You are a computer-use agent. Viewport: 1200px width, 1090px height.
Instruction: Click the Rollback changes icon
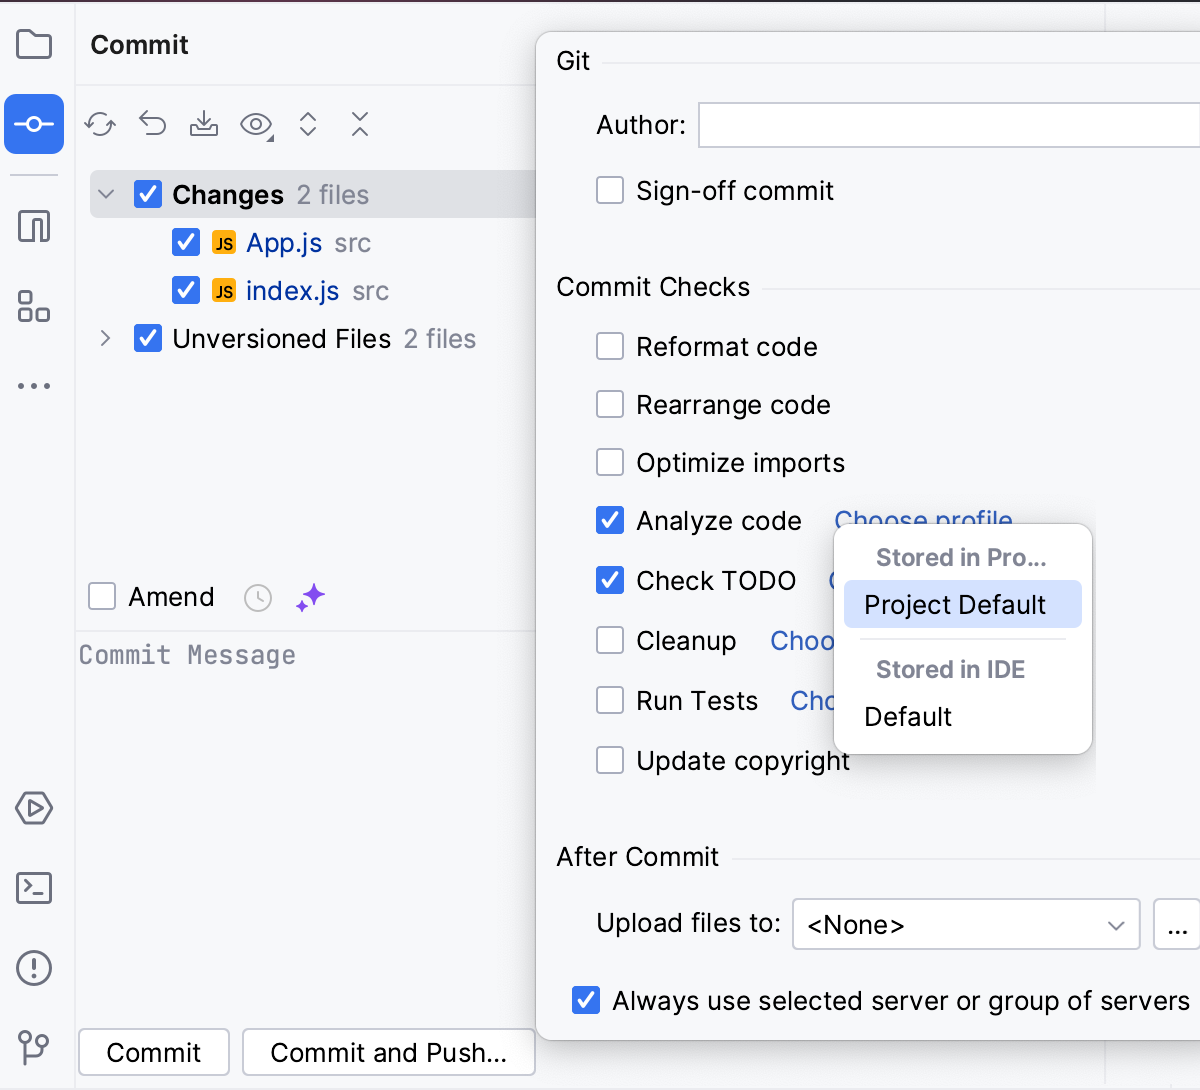pos(151,124)
